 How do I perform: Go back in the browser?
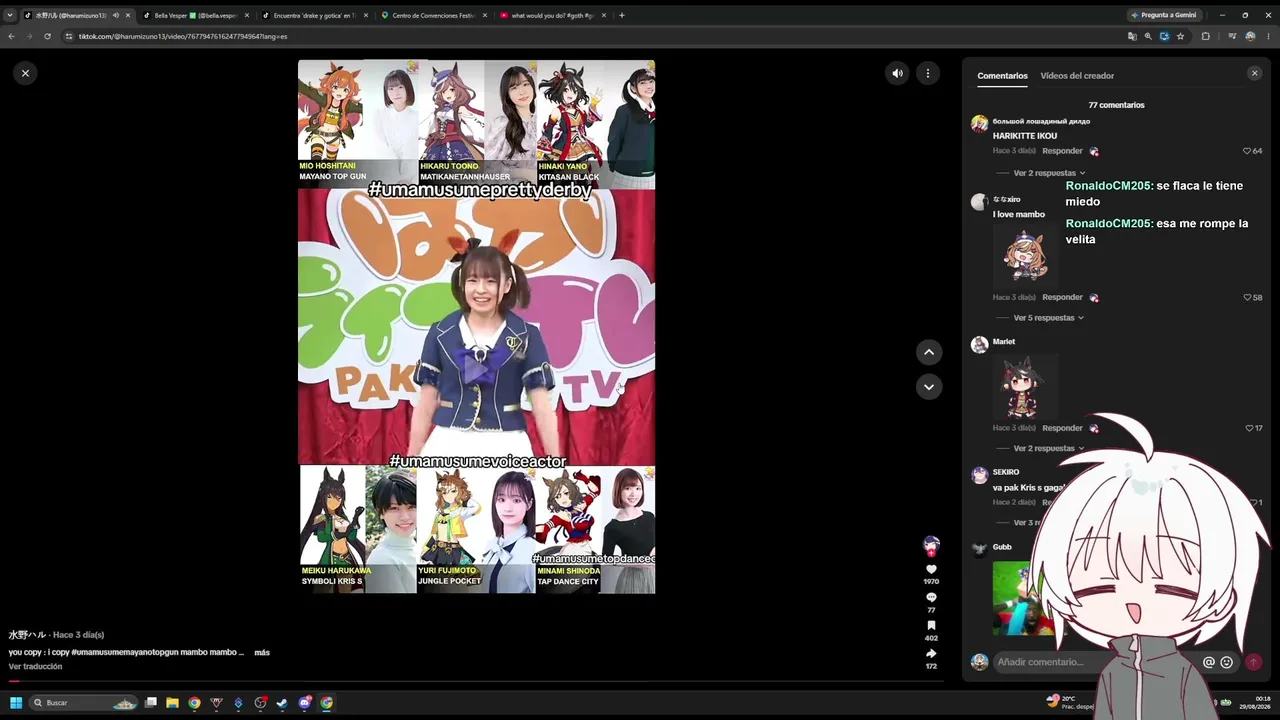[x=11, y=36]
